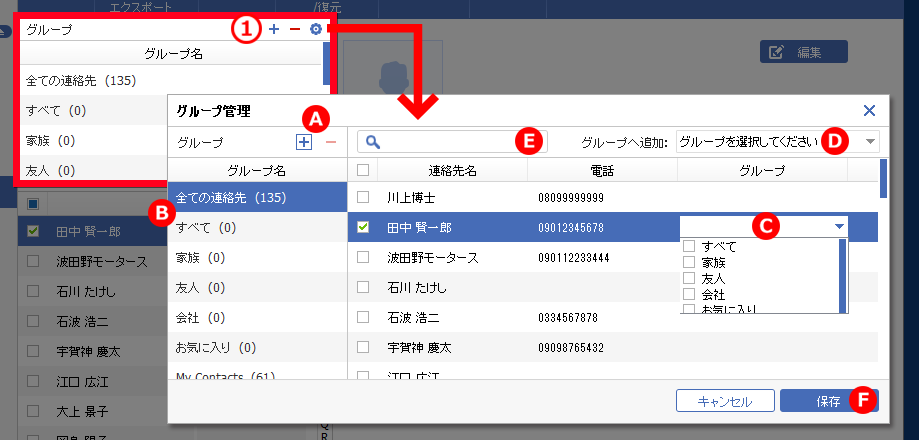Viewport: 919px width, 440px height.
Task: Add a new group in グループ管理 dialog
Action: 304,142
